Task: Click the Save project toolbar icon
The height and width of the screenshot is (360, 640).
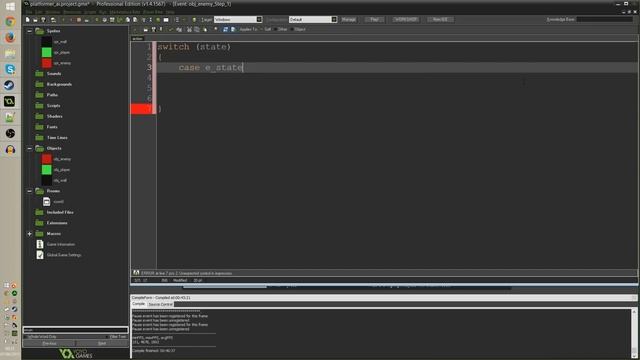Action: [43, 20]
